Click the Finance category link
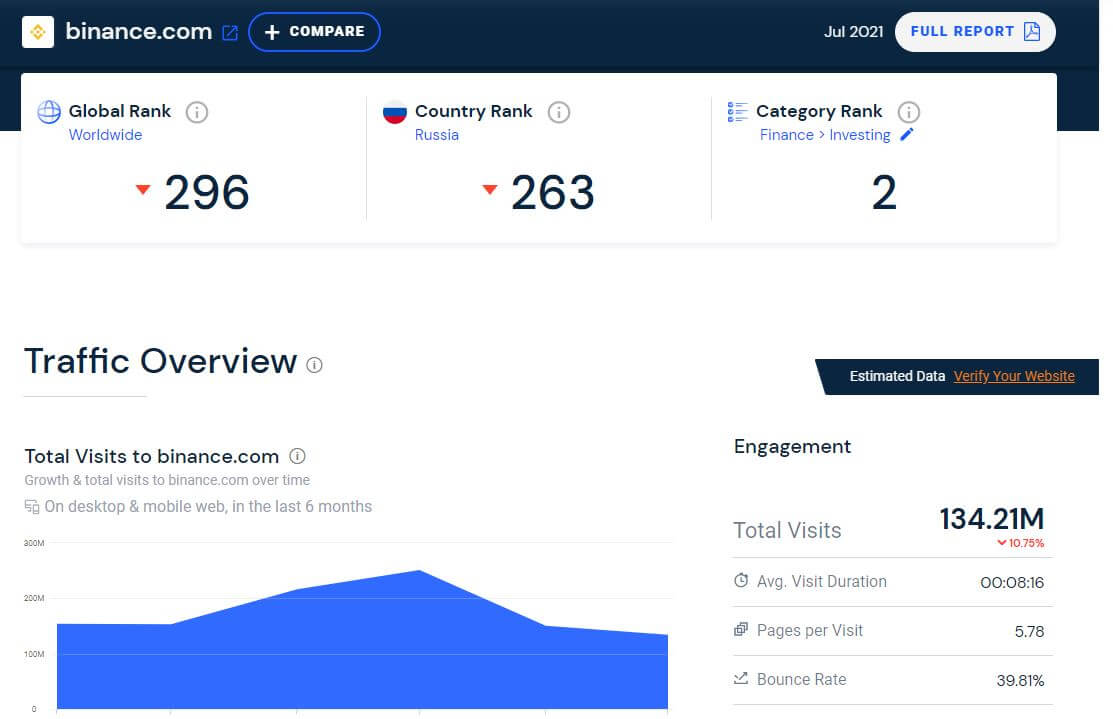Image resolution: width=1113 pixels, height=719 pixels. pyautogui.click(x=786, y=135)
